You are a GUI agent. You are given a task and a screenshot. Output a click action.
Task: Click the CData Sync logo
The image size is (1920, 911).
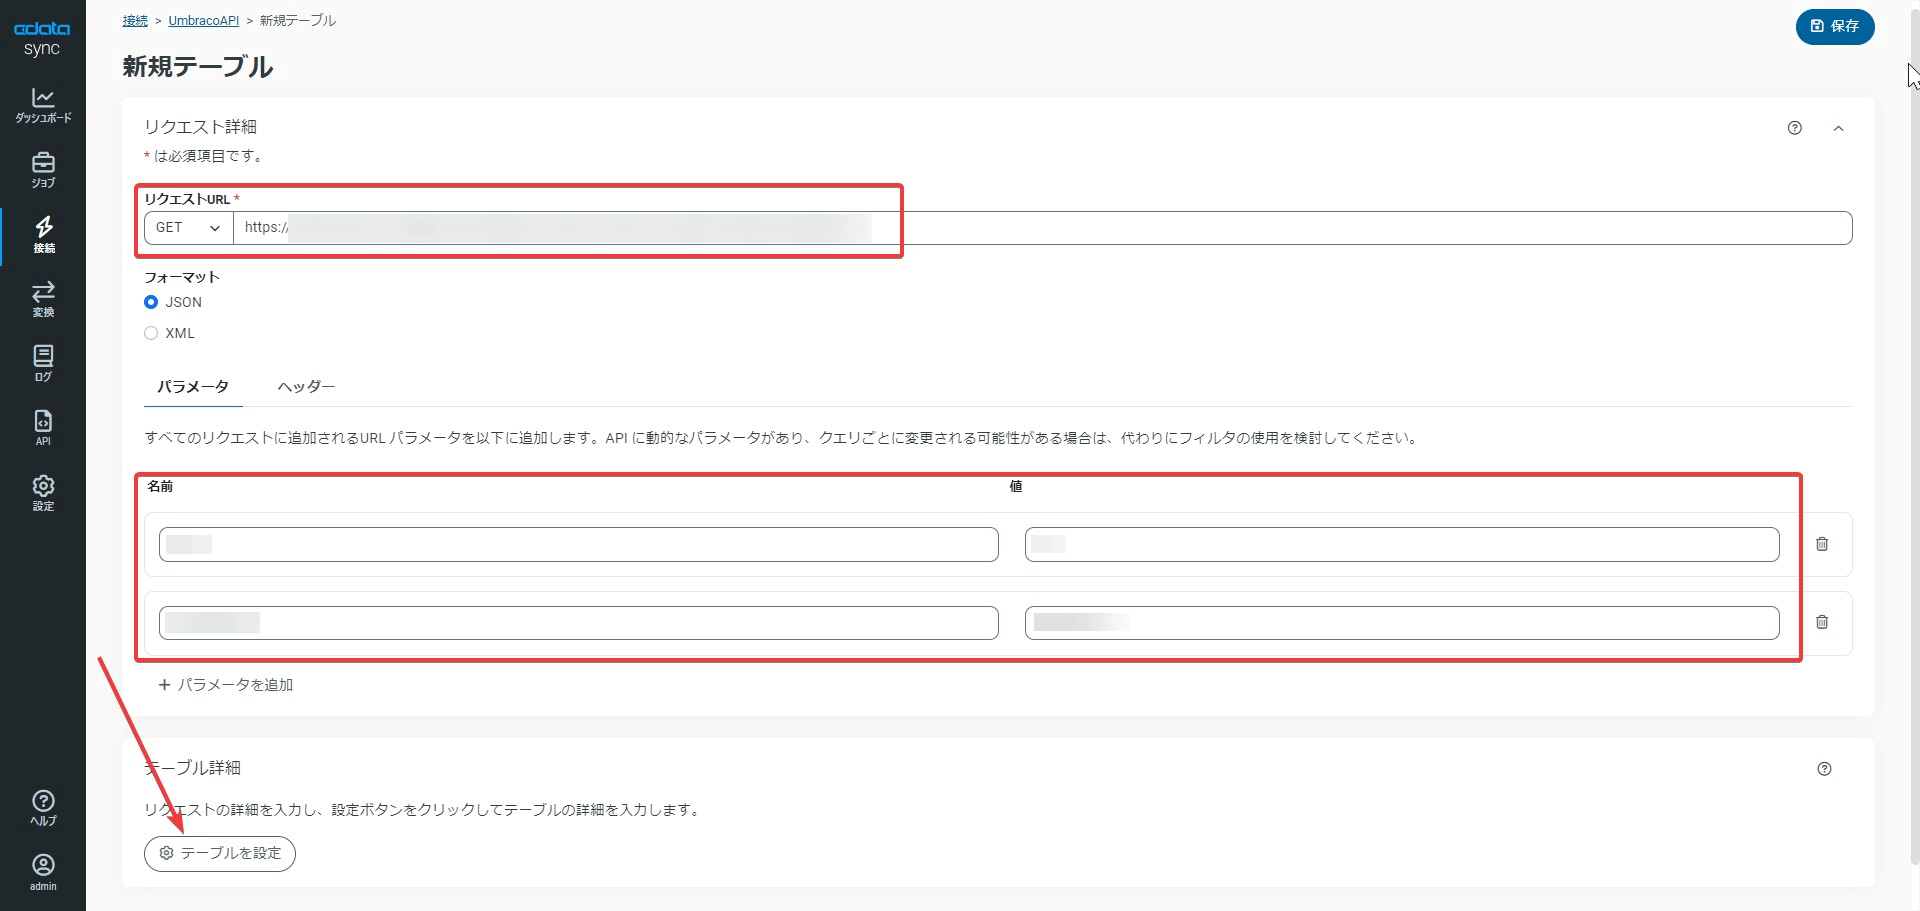click(42, 38)
